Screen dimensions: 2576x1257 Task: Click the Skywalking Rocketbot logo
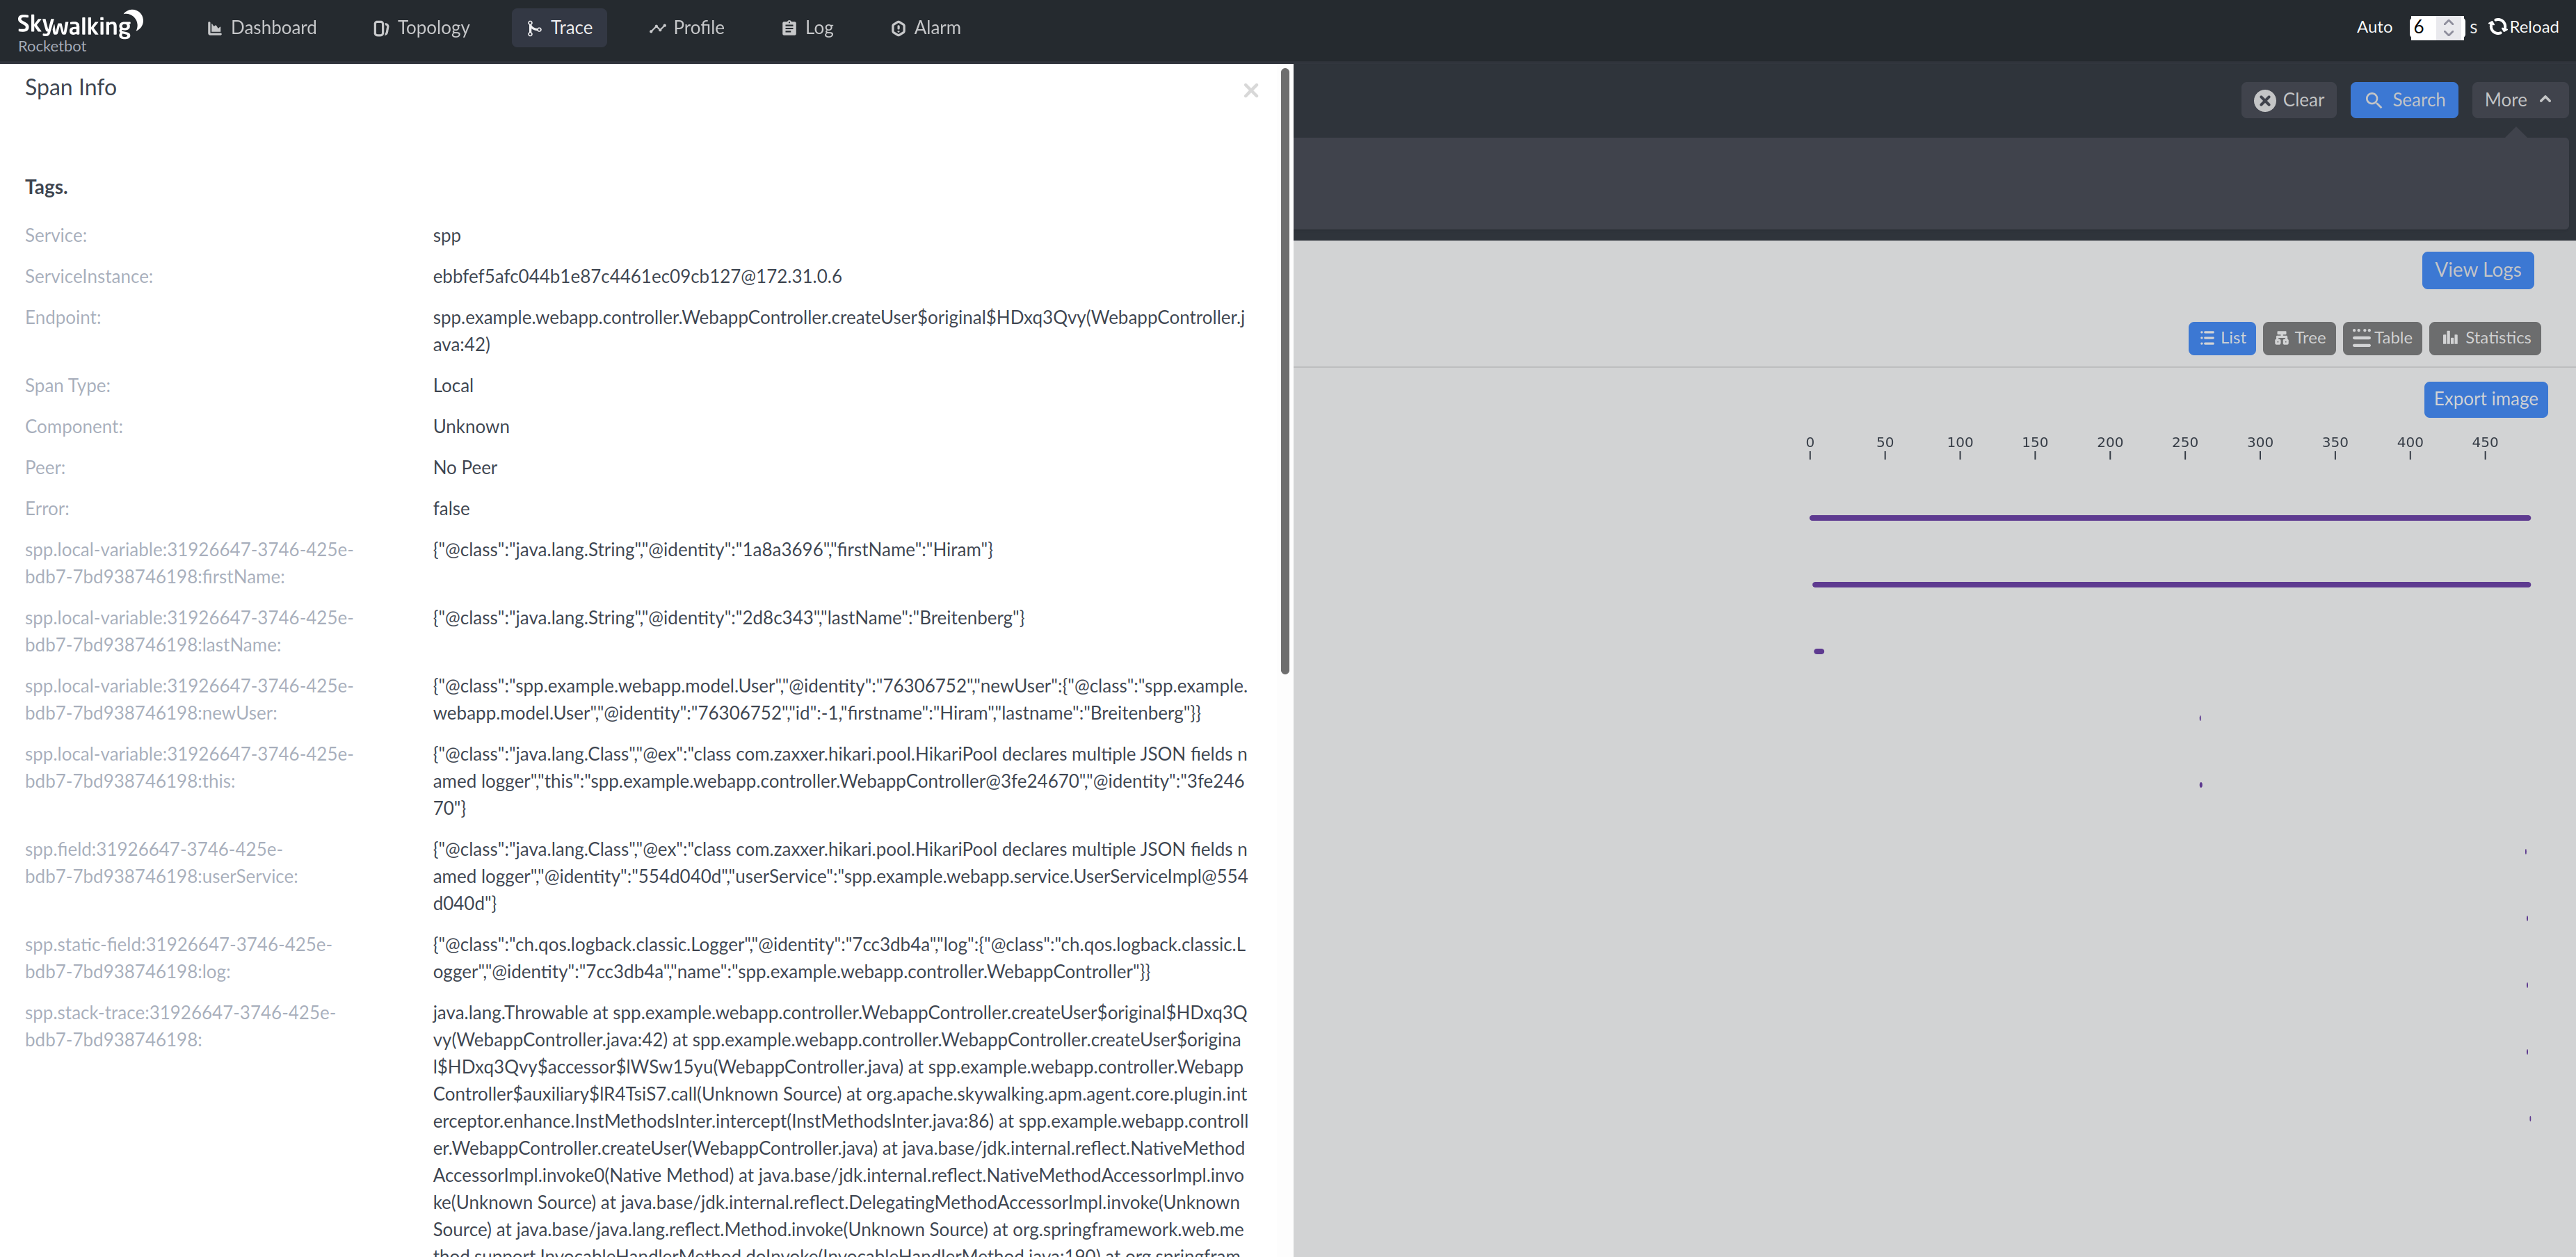pos(80,31)
